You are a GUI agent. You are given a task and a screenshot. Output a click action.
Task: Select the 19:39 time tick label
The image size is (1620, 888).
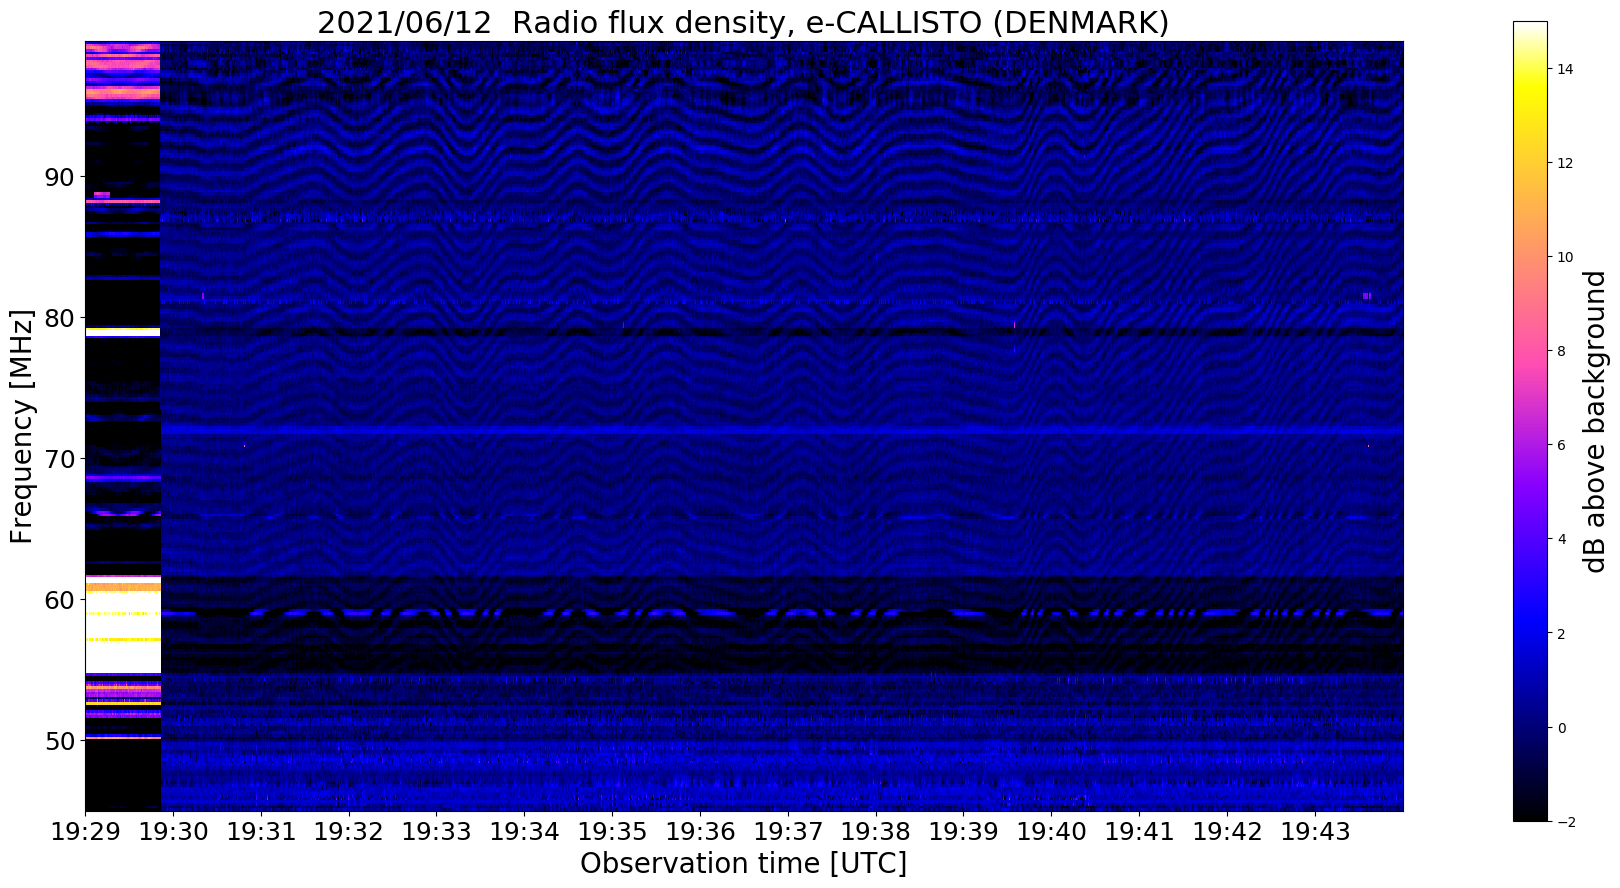pyautogui.click(x=965, y=831)
